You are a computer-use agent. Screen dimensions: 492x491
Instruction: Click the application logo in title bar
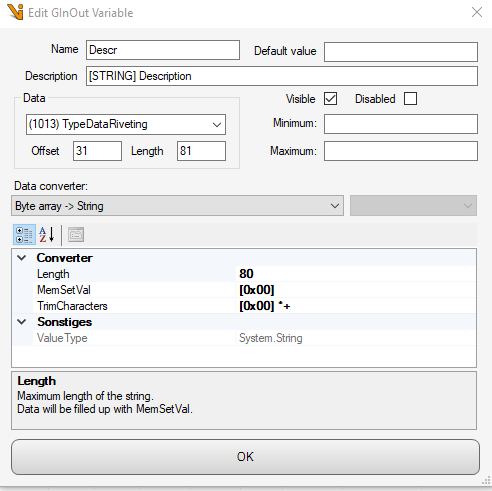(15, 12)
